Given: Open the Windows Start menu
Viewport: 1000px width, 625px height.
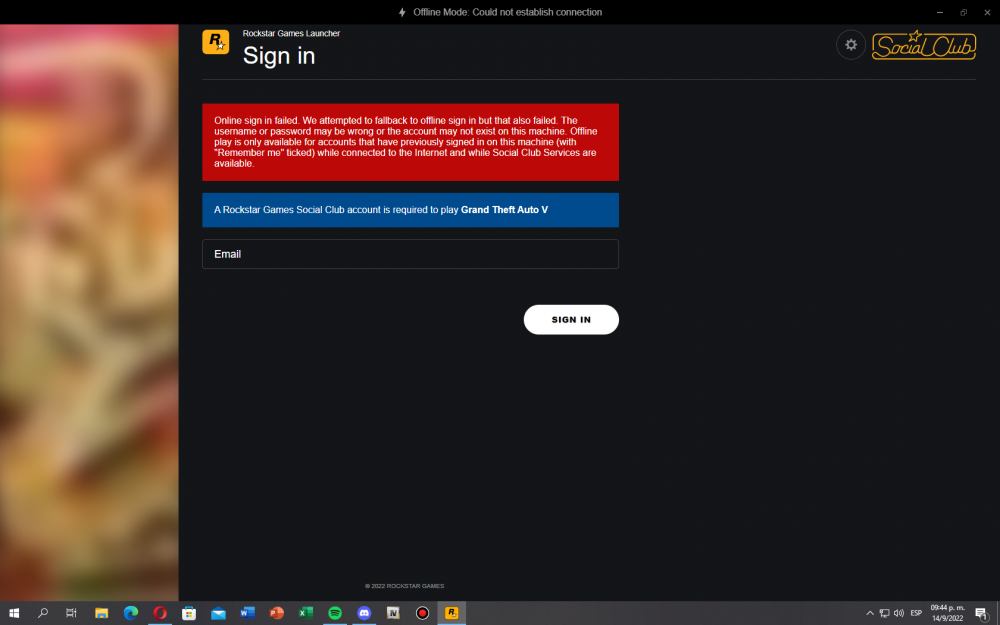Looking at the screenshot, I should [x=14, y=613].
